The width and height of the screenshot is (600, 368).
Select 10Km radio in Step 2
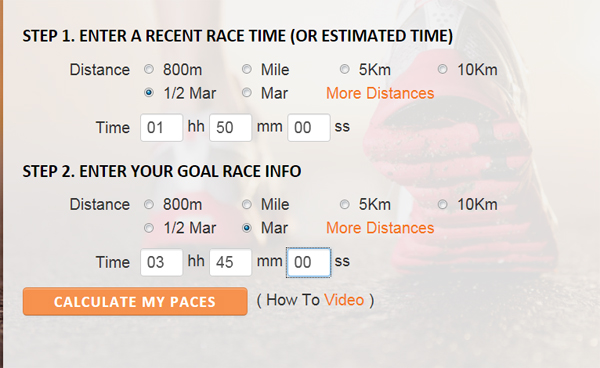coord(442,204)
